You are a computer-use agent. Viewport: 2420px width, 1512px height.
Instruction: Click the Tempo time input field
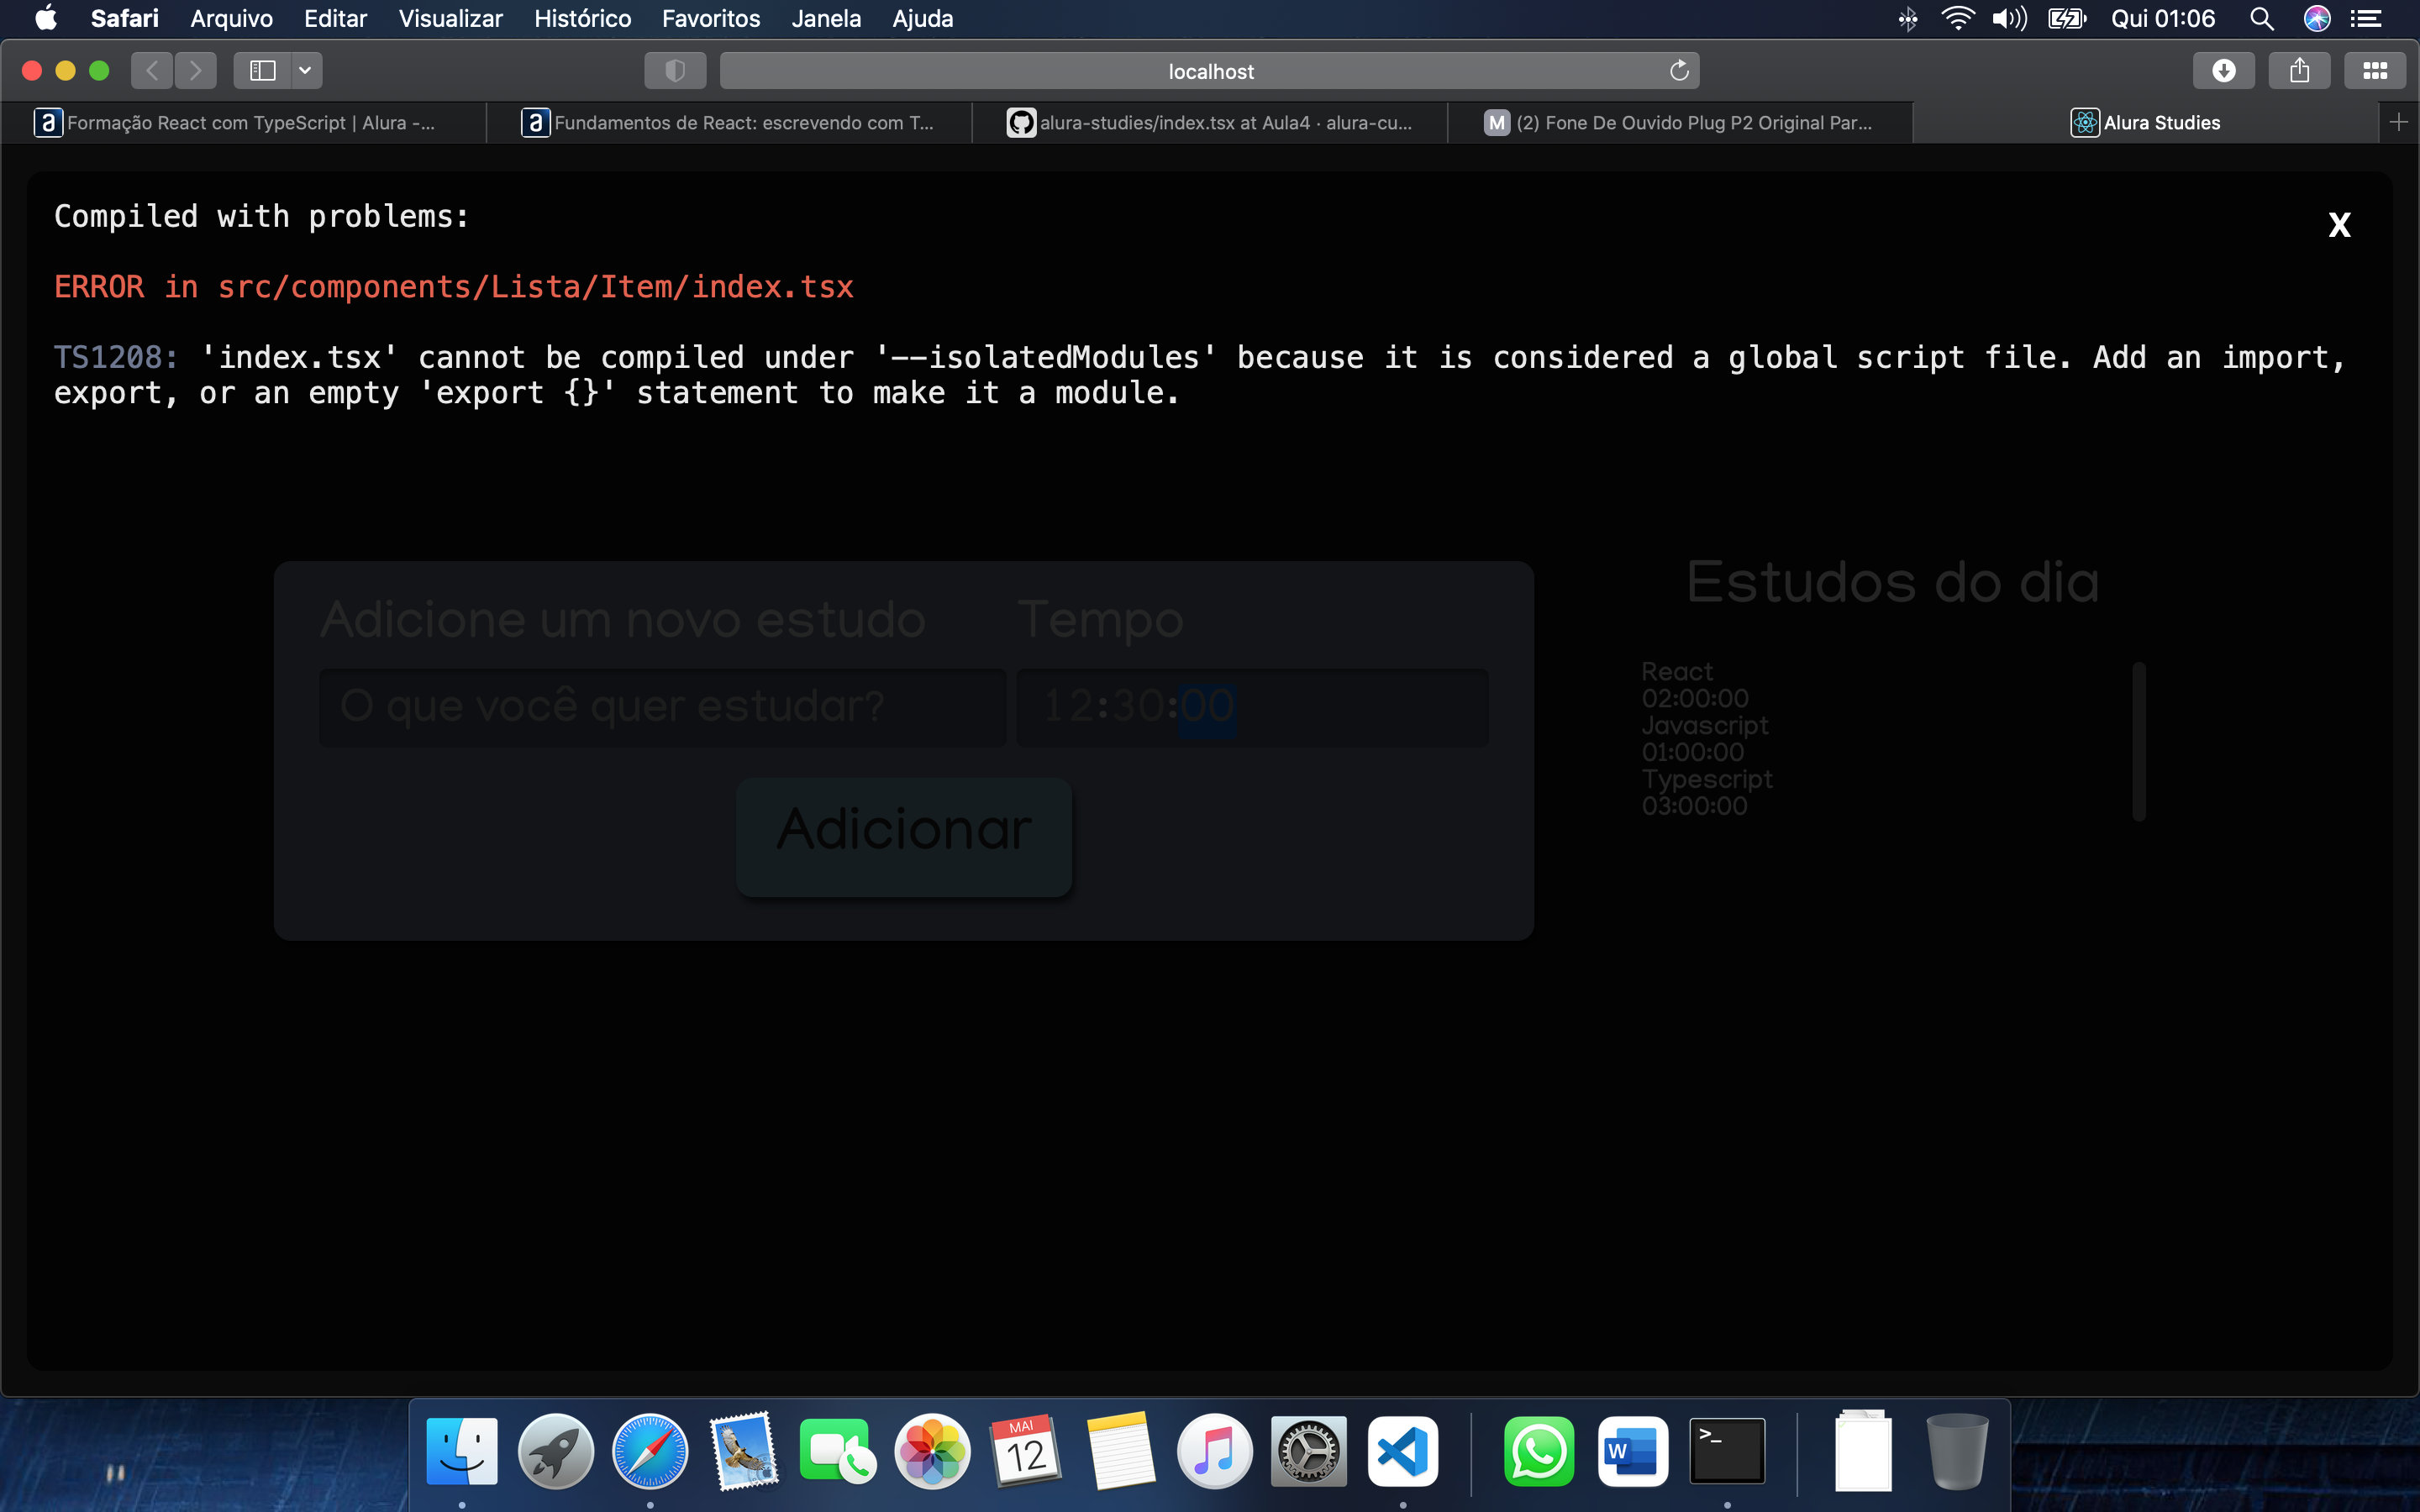(1252, 707)
